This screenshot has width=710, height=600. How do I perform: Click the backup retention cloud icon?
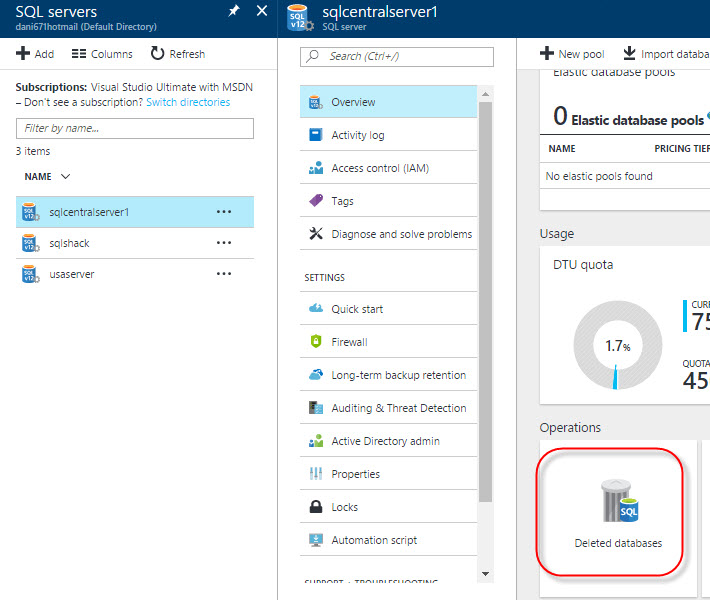[316, 374]
